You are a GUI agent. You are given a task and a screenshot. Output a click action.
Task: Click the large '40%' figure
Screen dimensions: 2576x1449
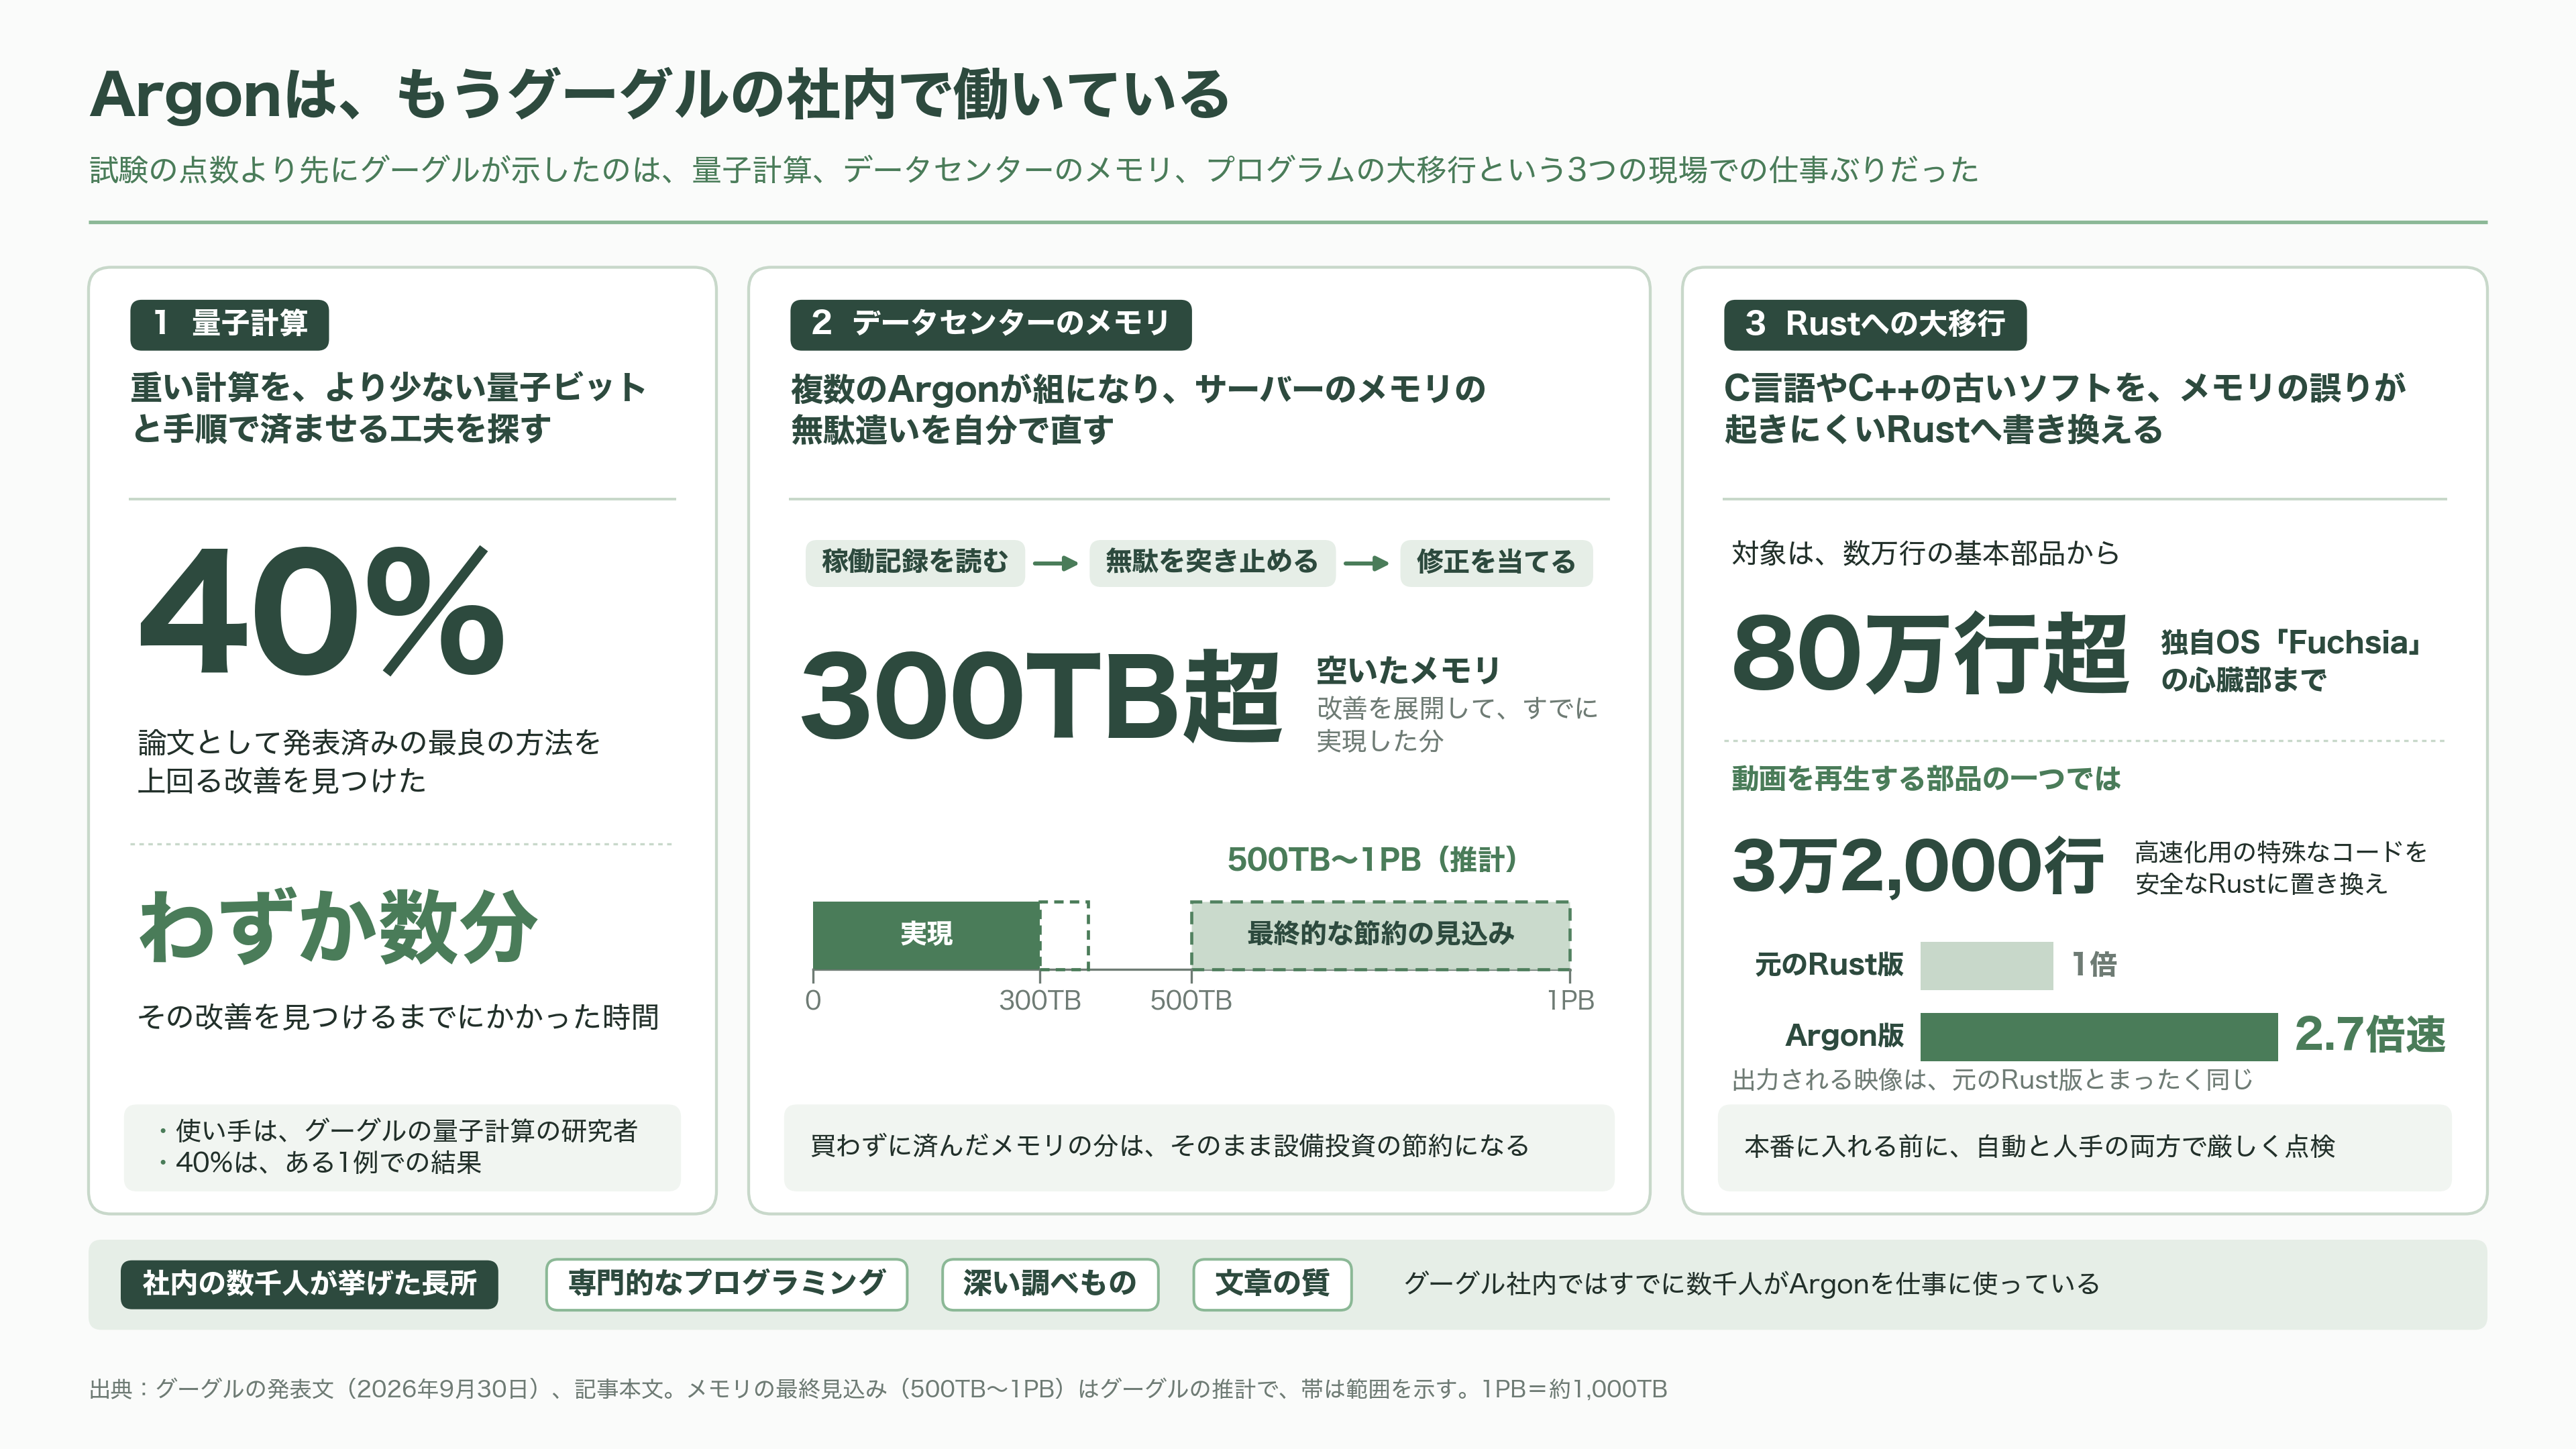321,612
